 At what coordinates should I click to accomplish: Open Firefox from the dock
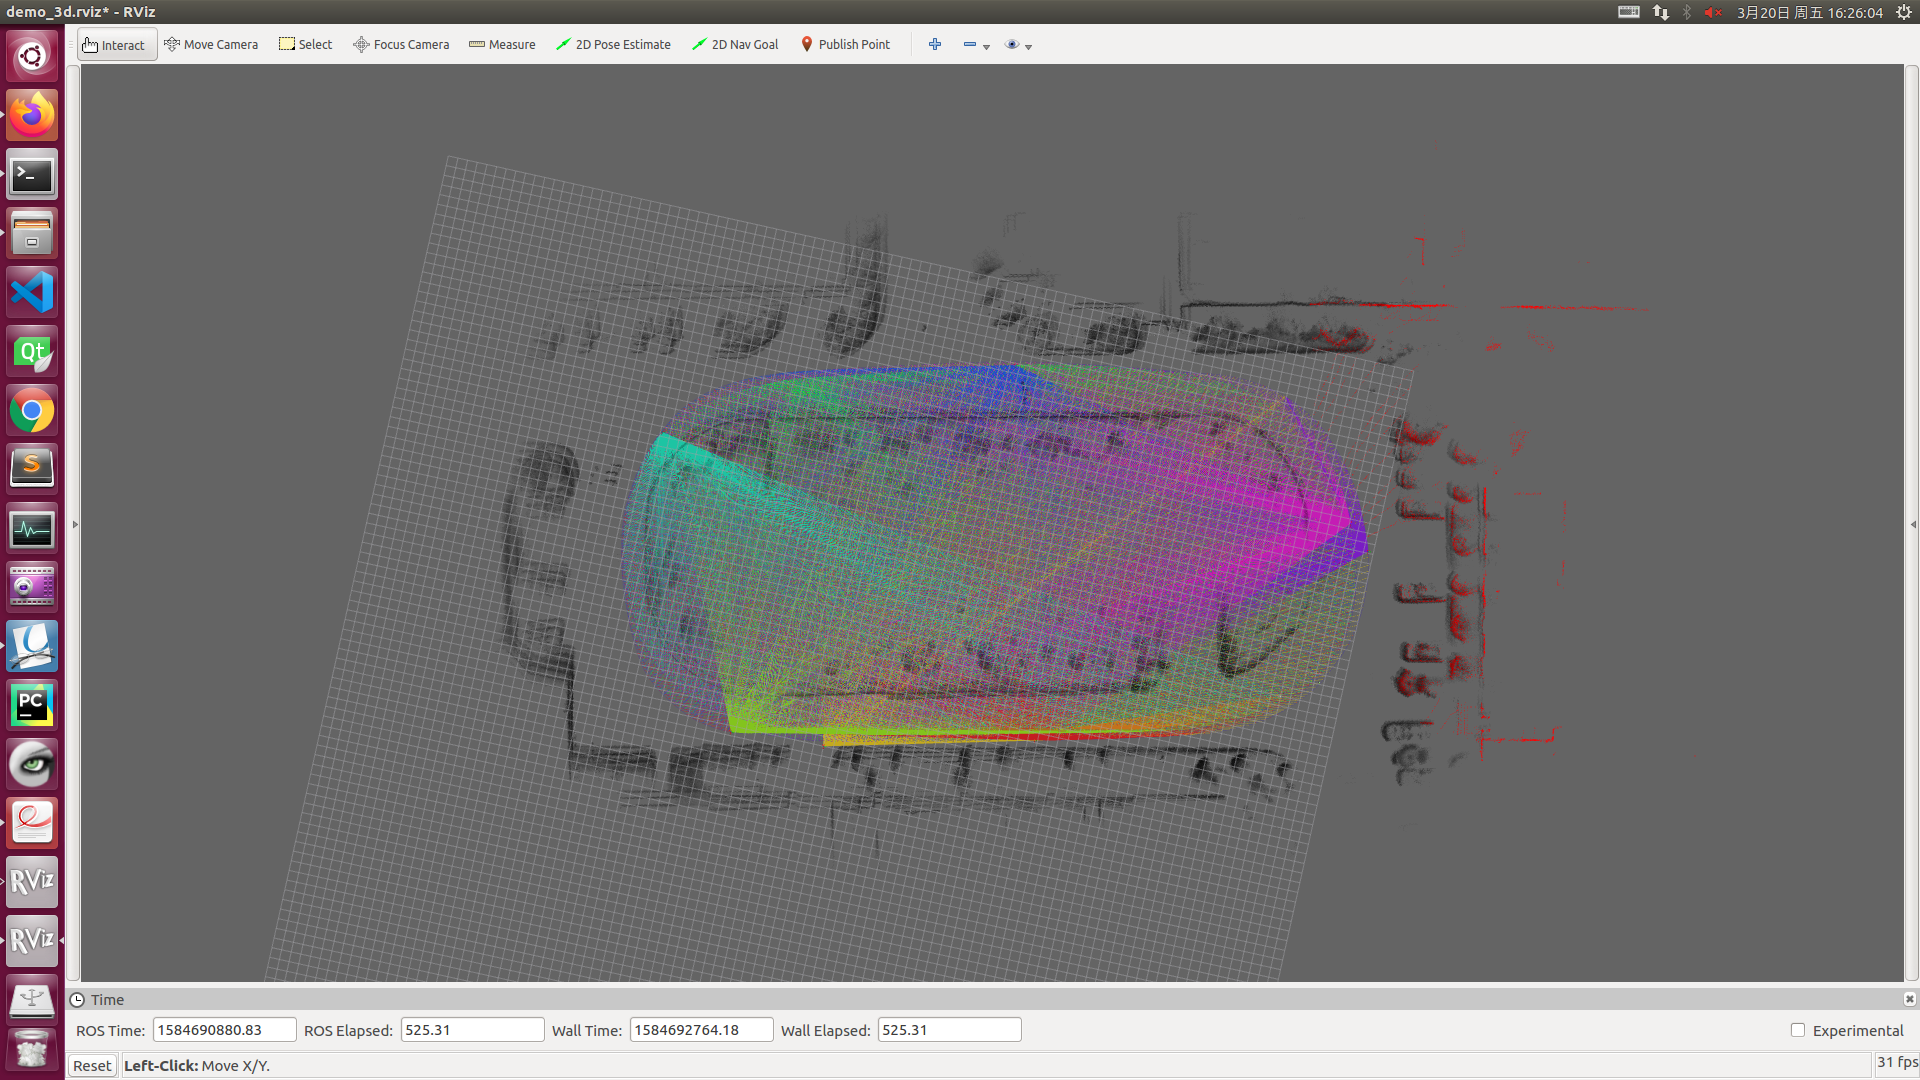pyautogui.click(x=32, y=115)
